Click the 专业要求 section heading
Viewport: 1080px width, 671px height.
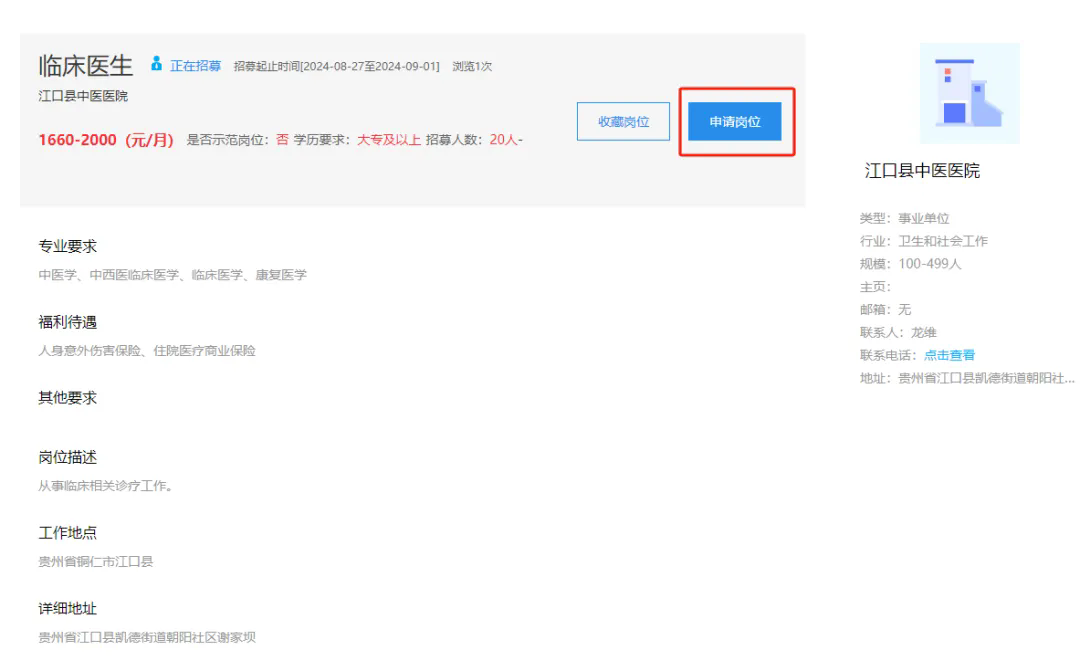(x=68, y=247)
